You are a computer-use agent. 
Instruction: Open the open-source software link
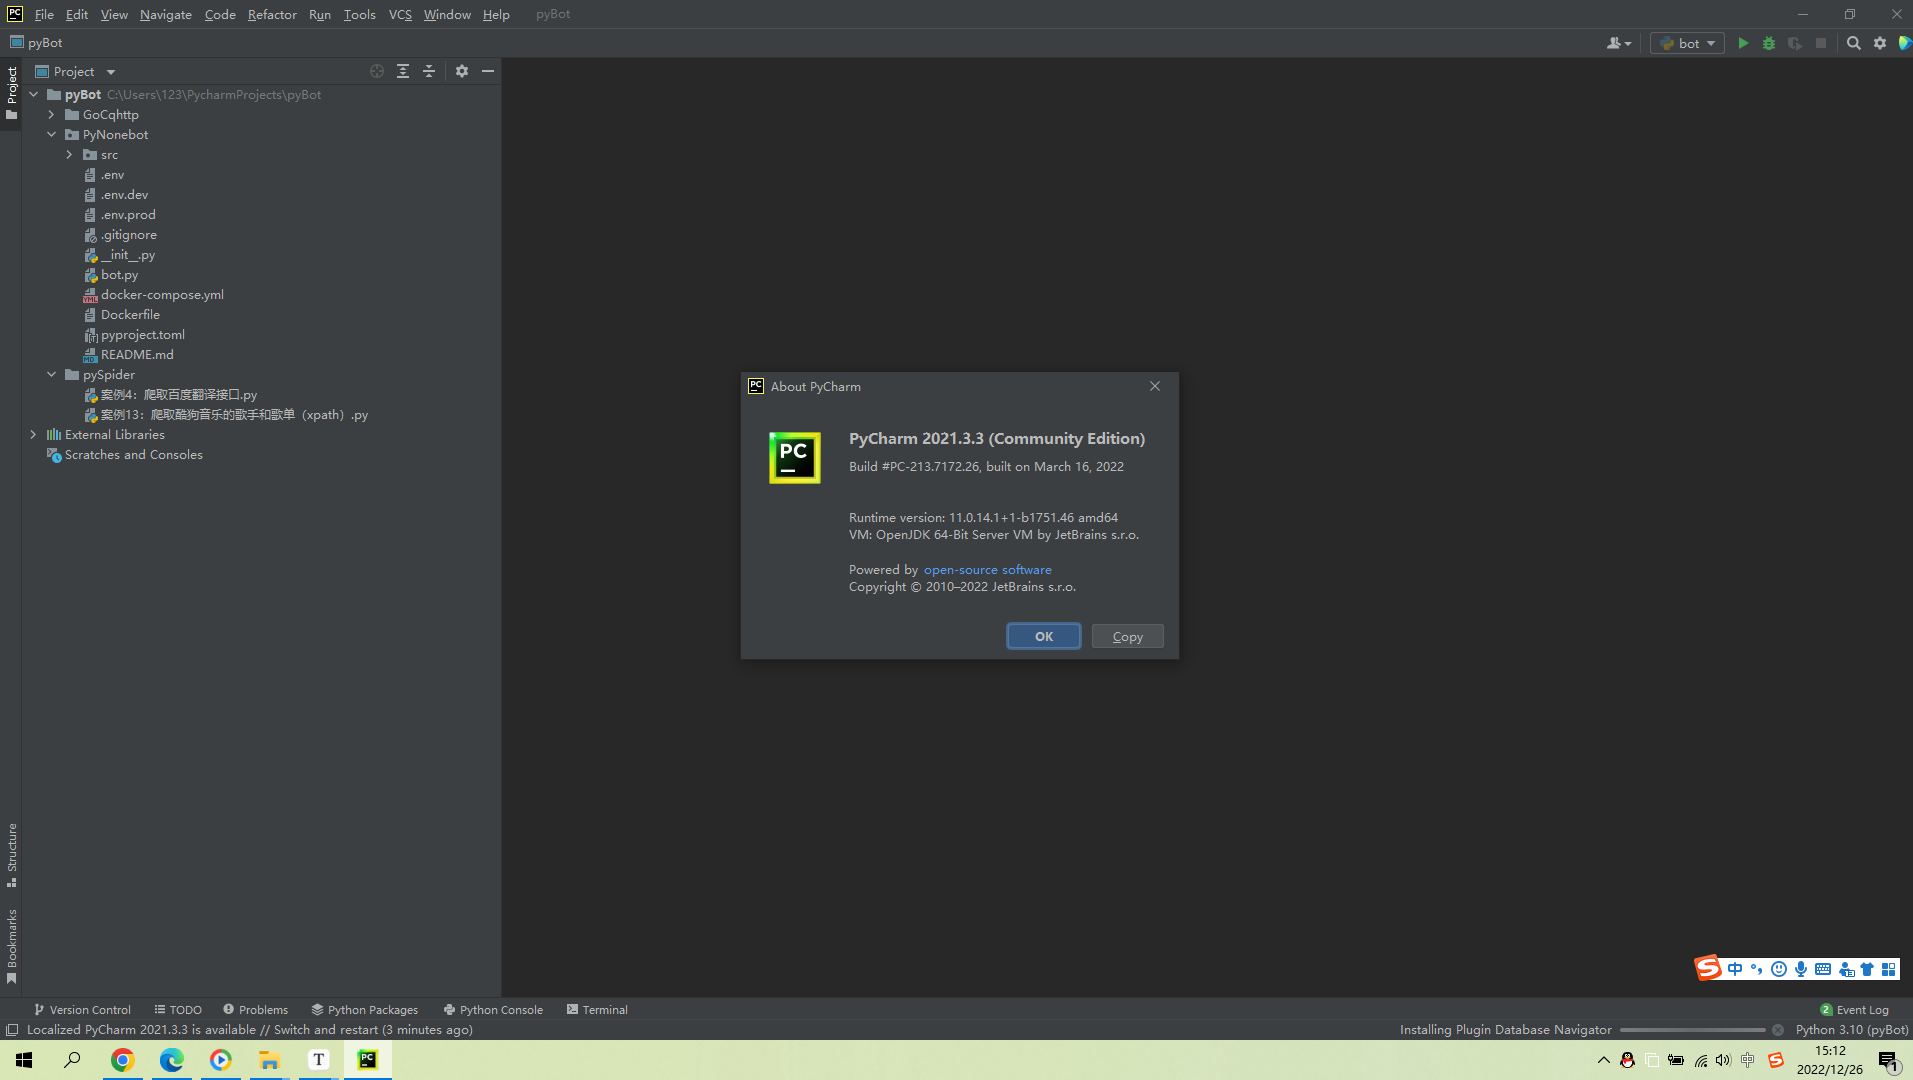988,570
